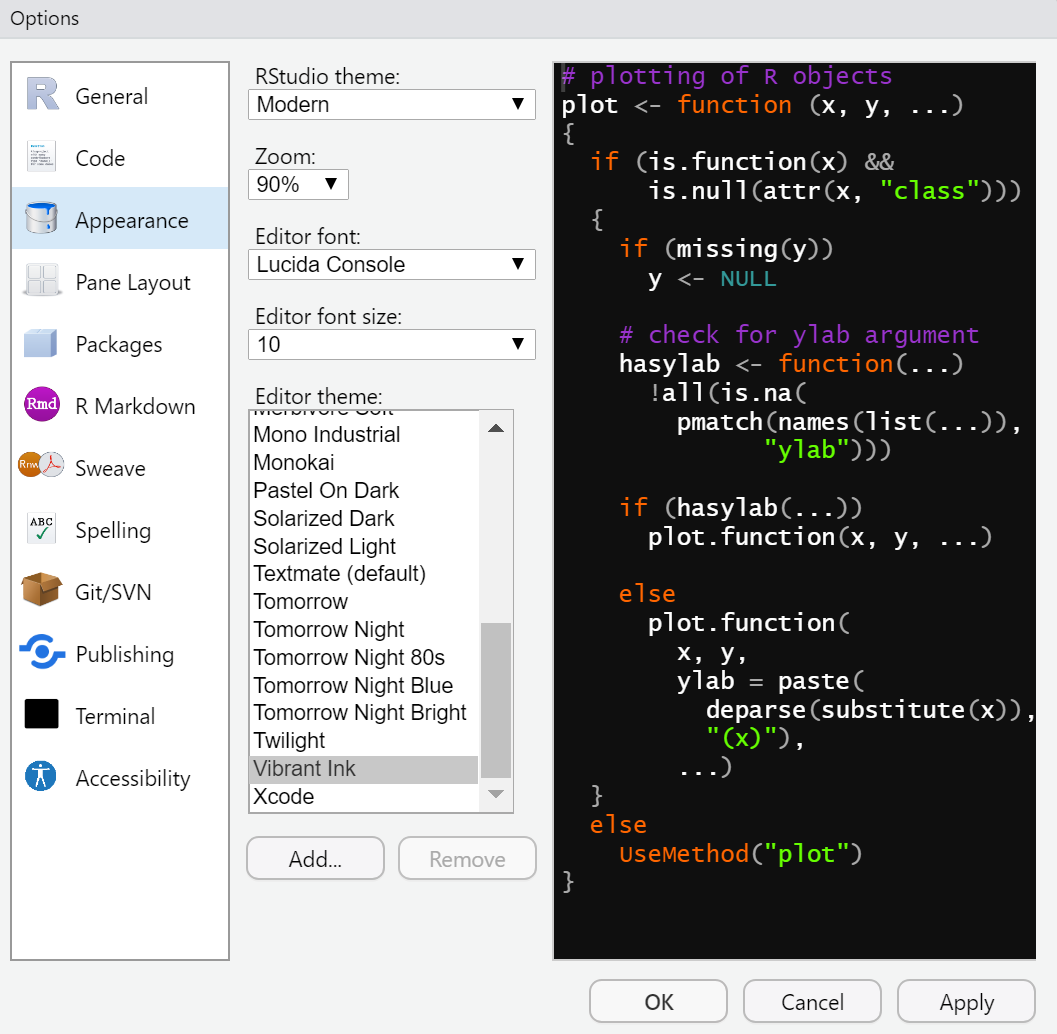Open the Accessibility settings section
This screenshot has width=1057, height=1034.
[x=120, y=777]
